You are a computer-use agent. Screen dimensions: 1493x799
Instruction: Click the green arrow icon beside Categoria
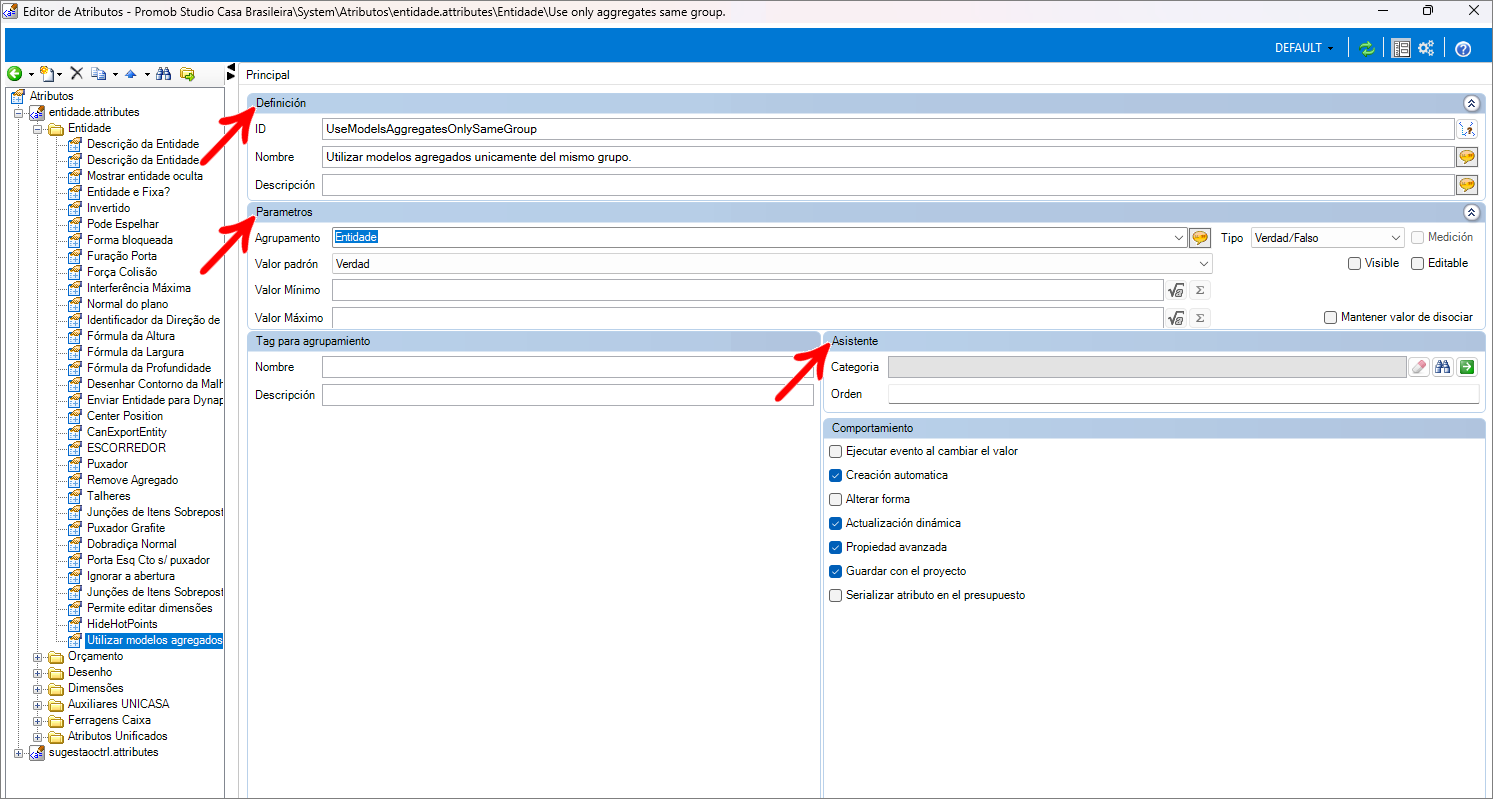pyautogui.click(x=1466, y=367)
